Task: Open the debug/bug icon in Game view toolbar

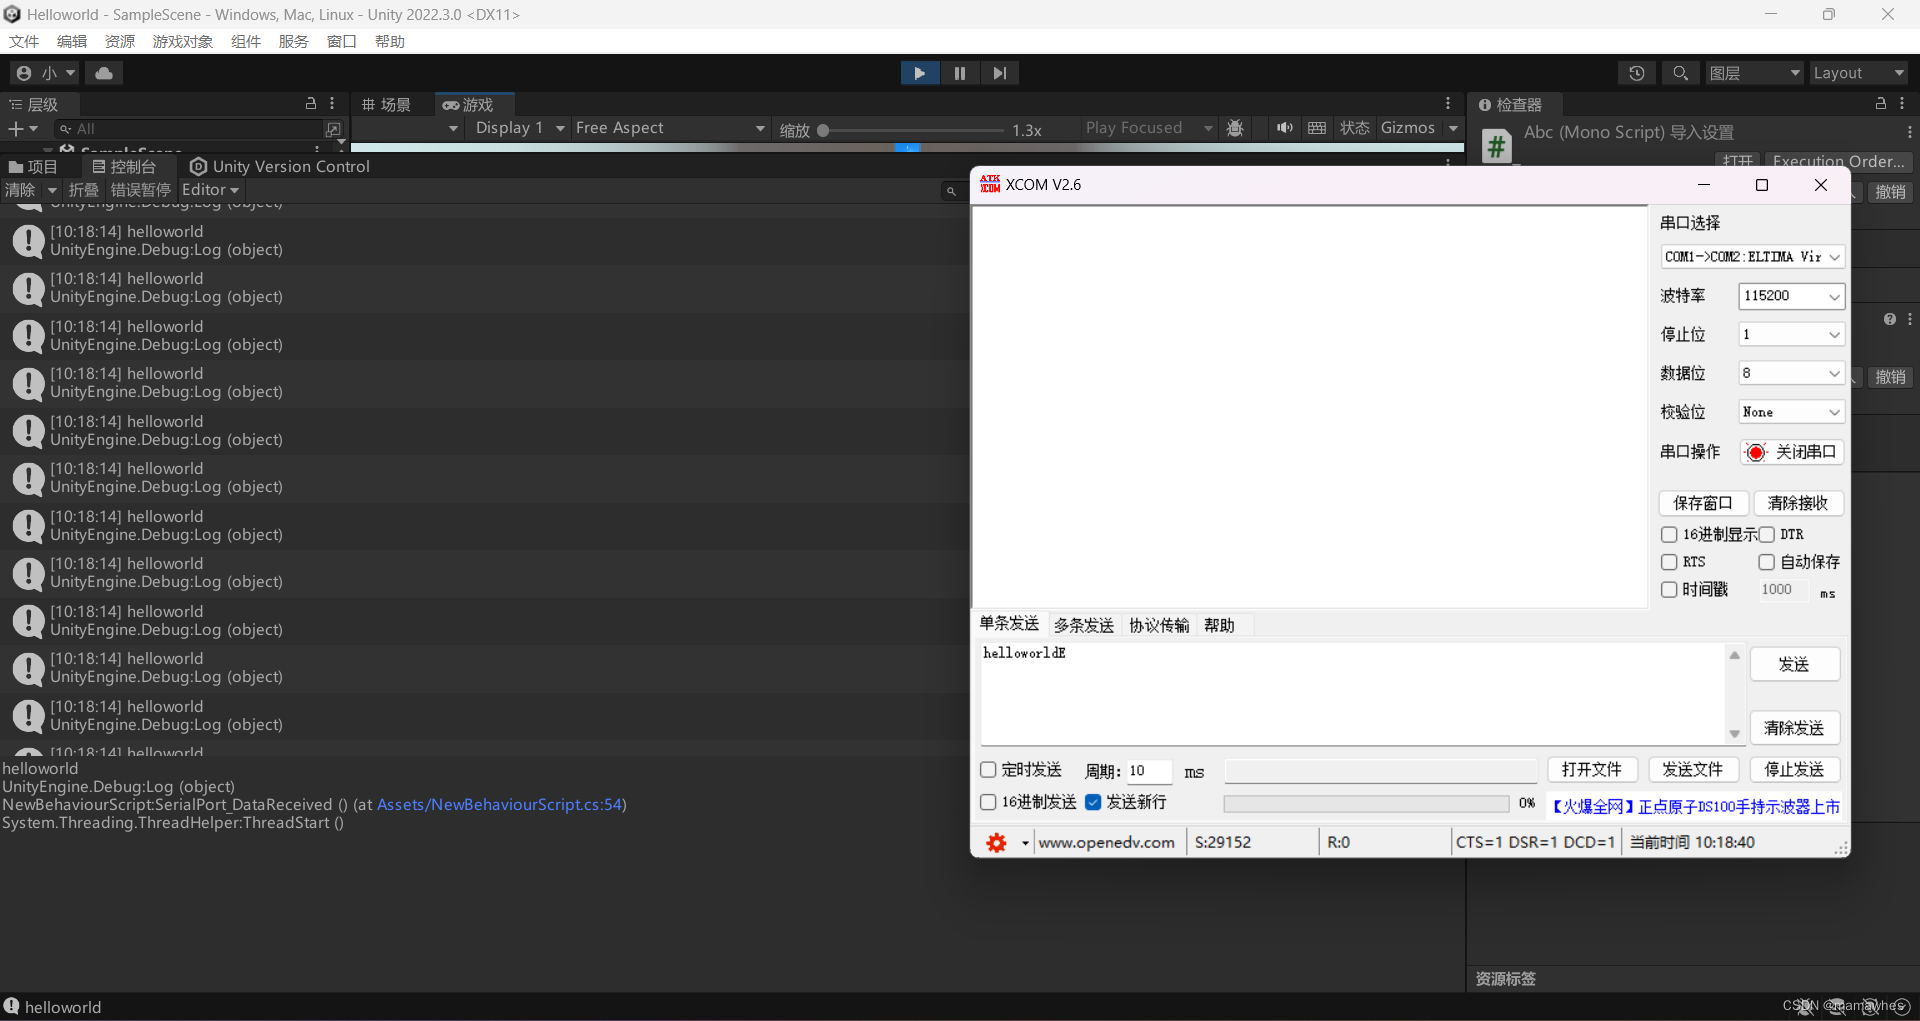Action: (1234, 128)
